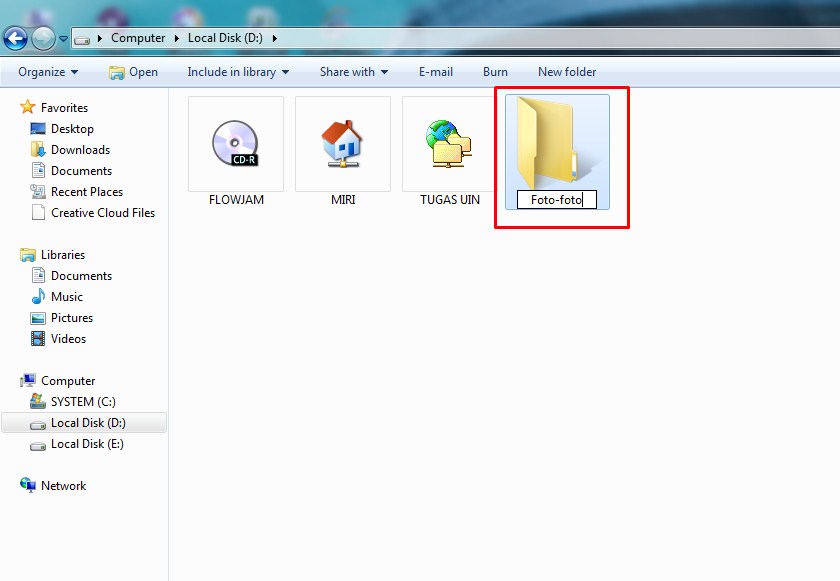Click the FLOWJAM file name label

(236, 200)
